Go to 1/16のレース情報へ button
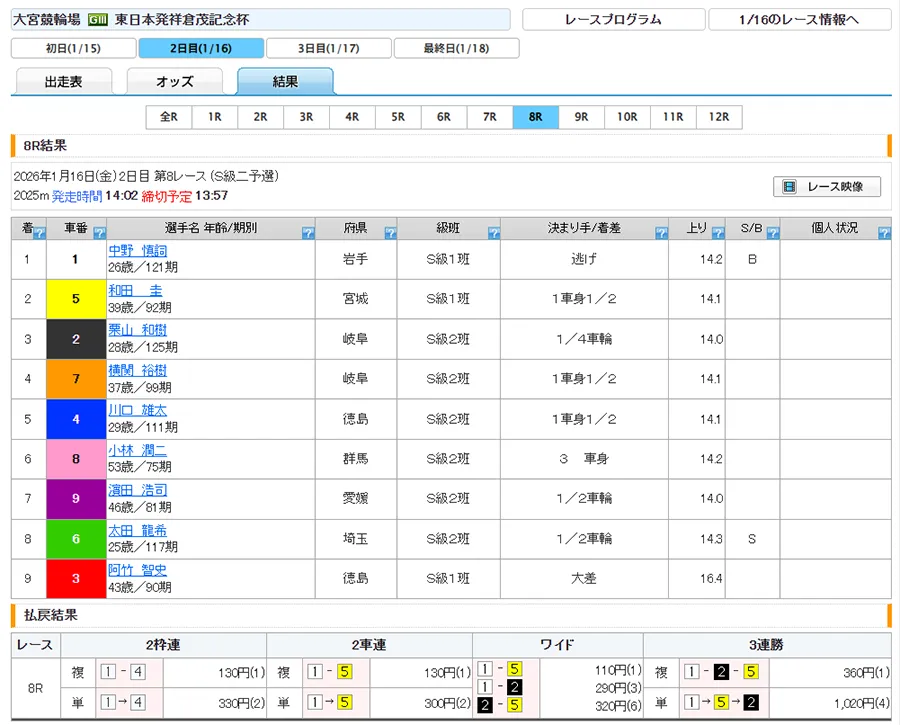Screen dimensions: 900x725 click(x=799, y=20)
